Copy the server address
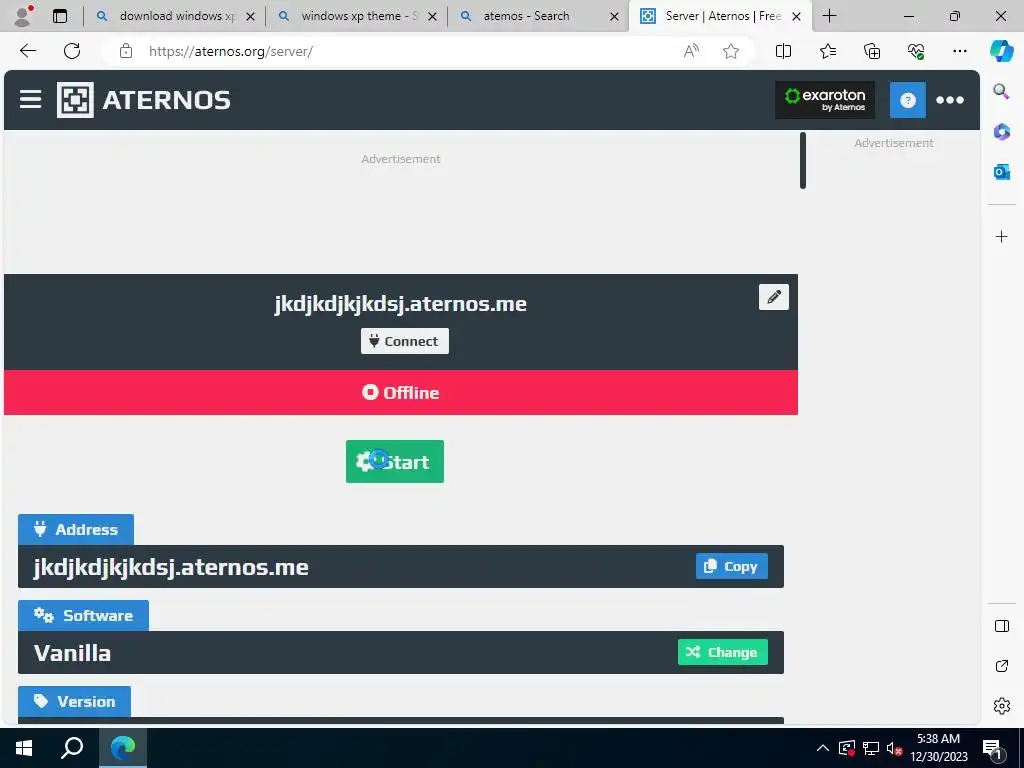This screenshot has width=1024, height=768. (731, 566)
